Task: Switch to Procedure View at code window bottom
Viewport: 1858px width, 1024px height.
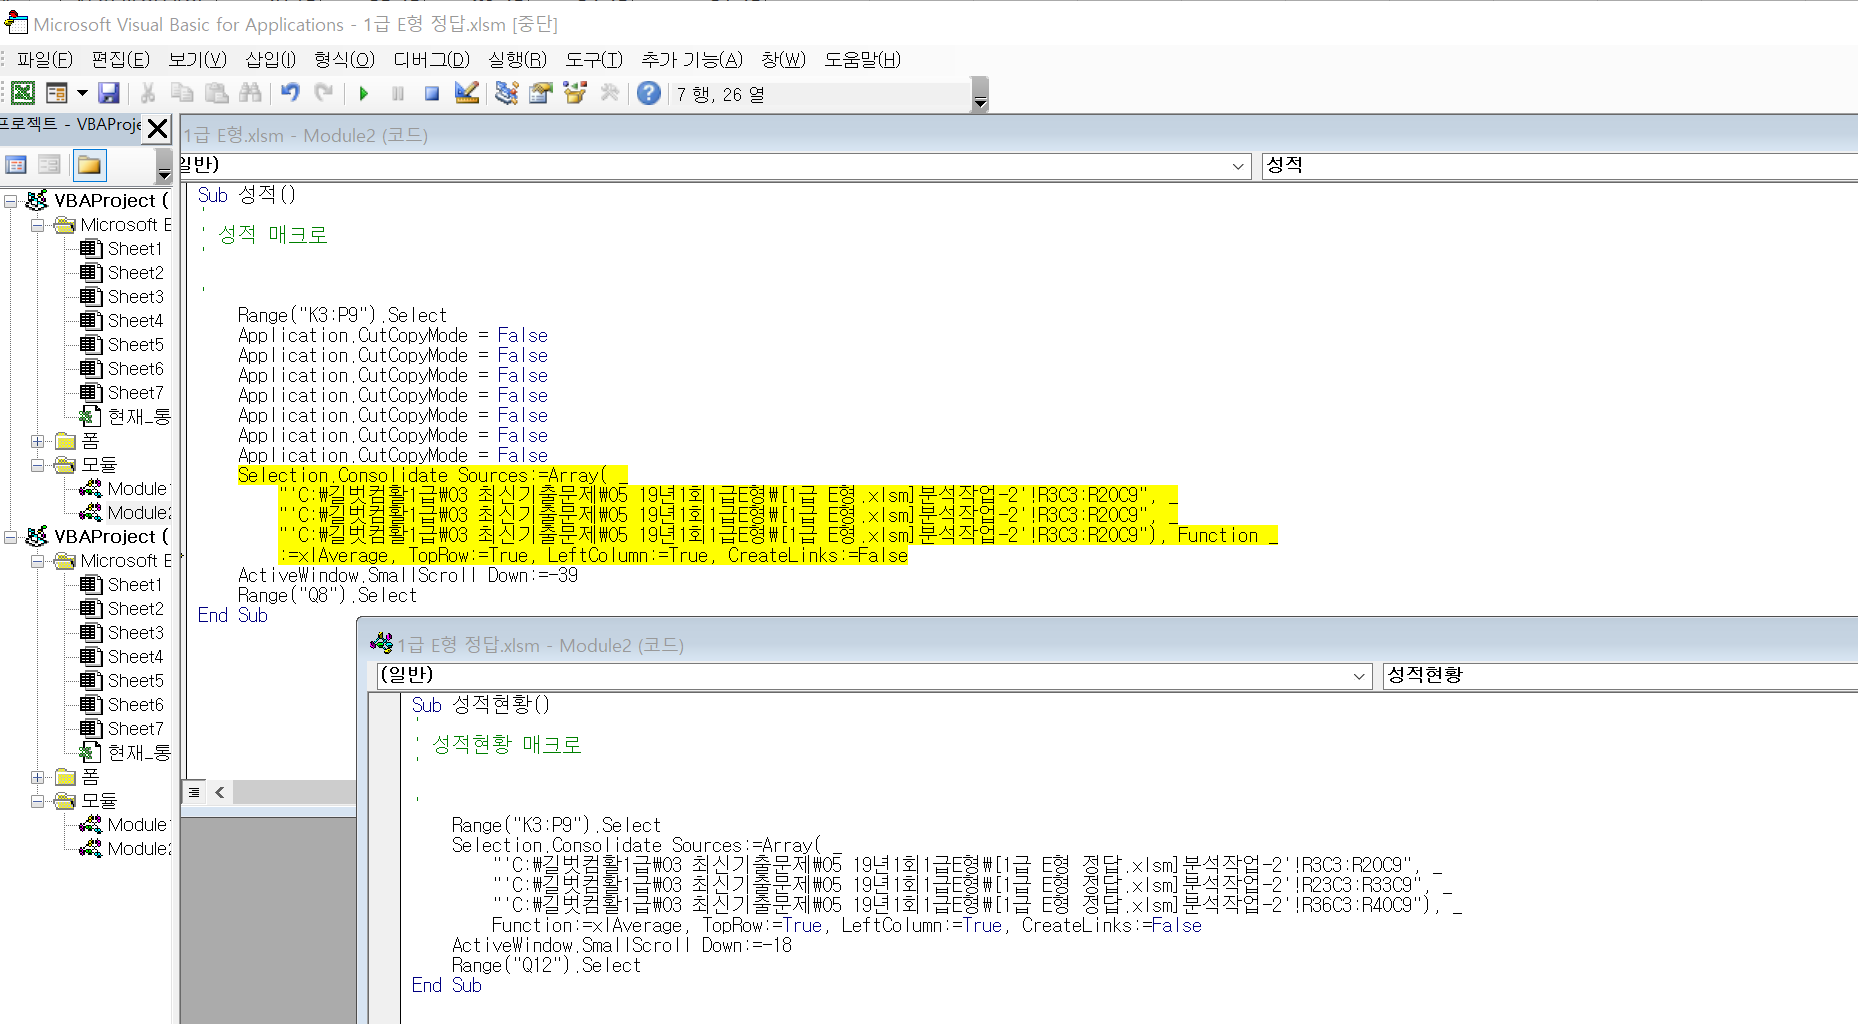Action: [195, 792]
